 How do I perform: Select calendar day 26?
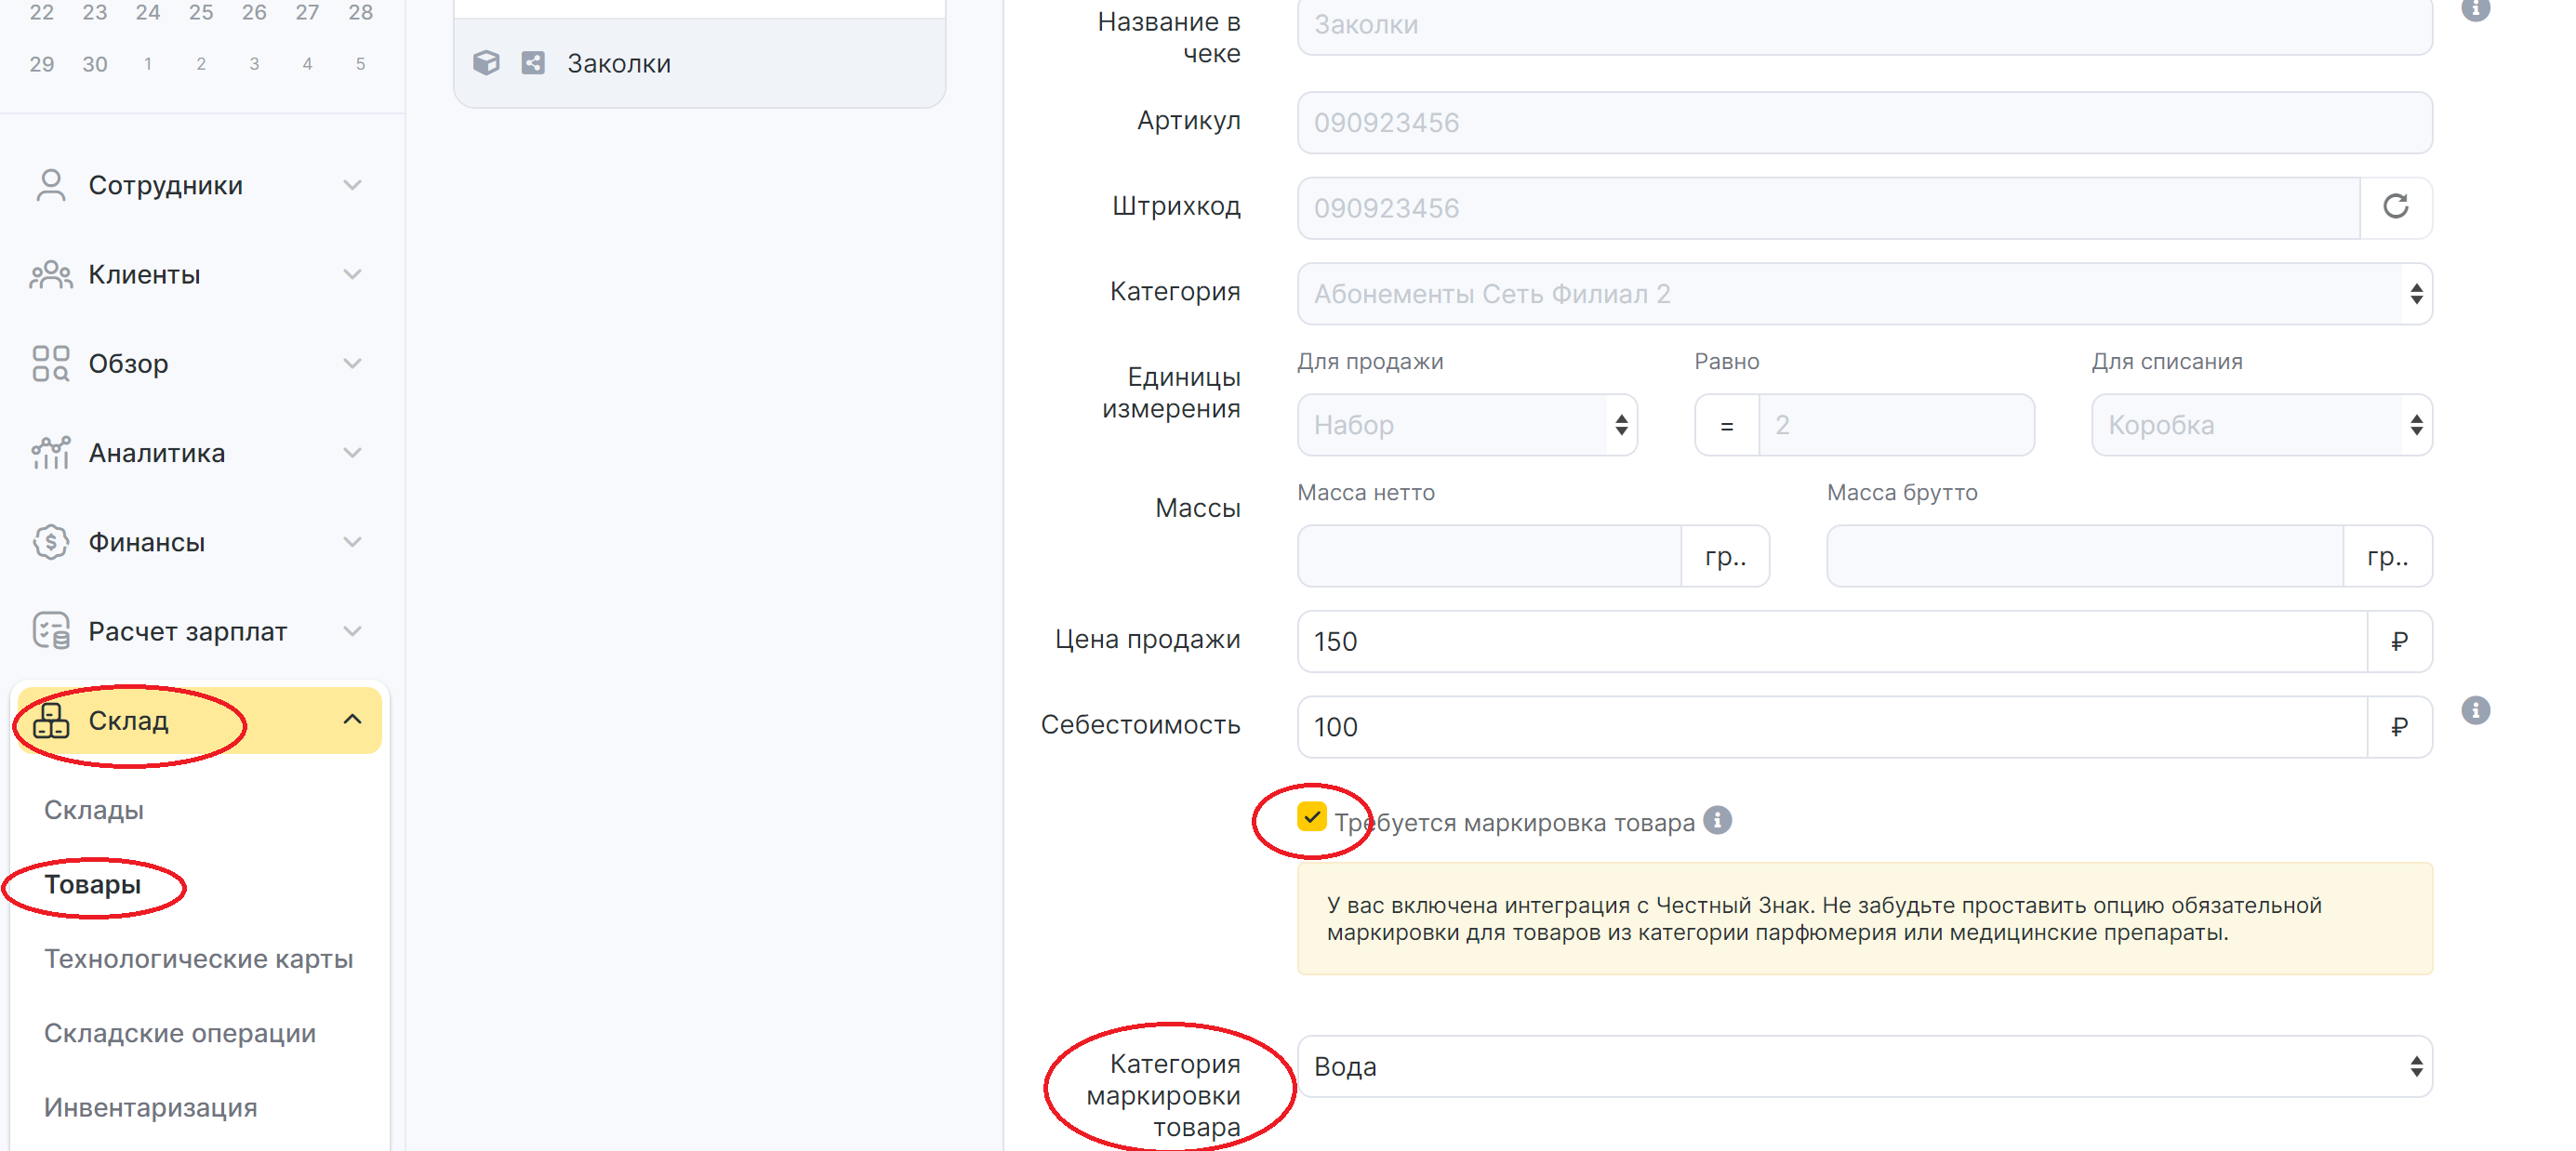coord(254,12)
